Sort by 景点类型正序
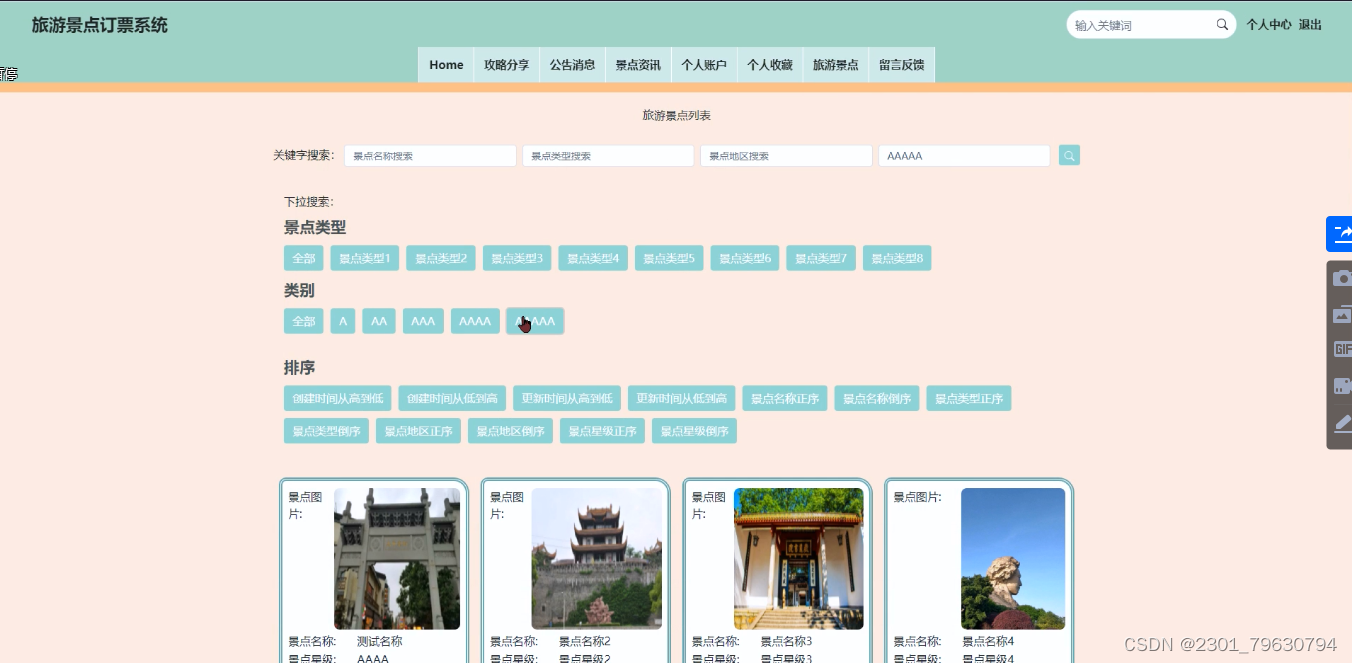This screenshot has width=1352, height=663. tap(969, 398)
